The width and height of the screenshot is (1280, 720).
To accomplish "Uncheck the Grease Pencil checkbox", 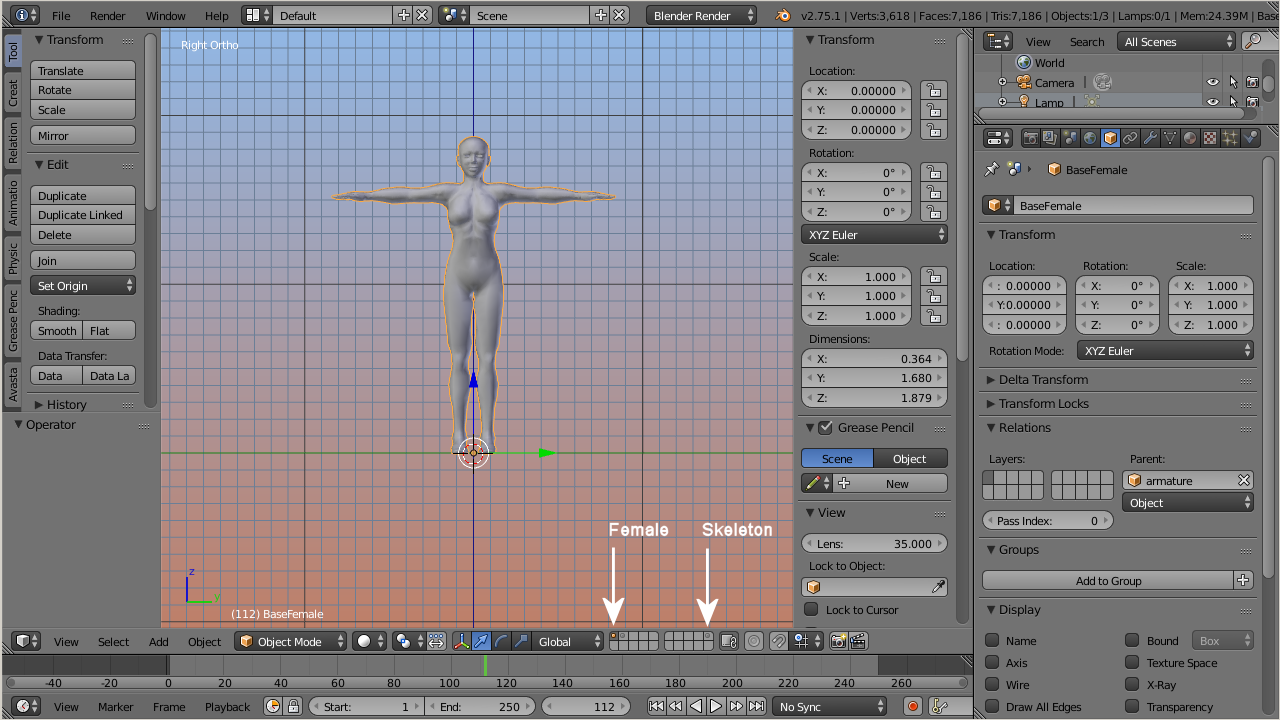I will [825, 428].
